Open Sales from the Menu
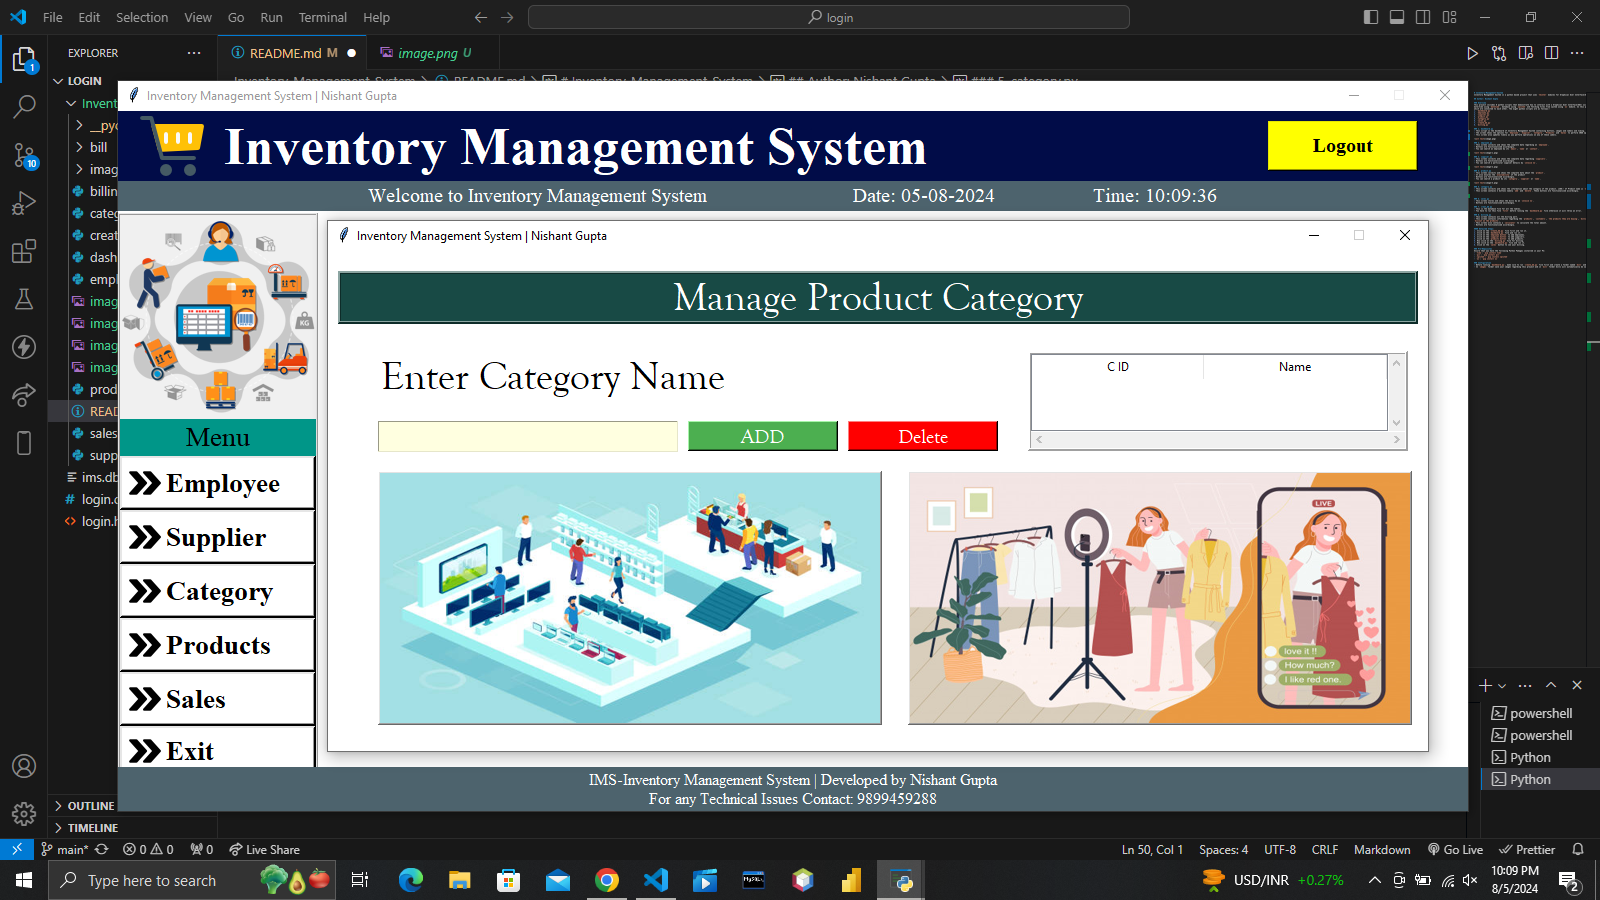This screenshot has height=900, width=1600. point(217,699)
